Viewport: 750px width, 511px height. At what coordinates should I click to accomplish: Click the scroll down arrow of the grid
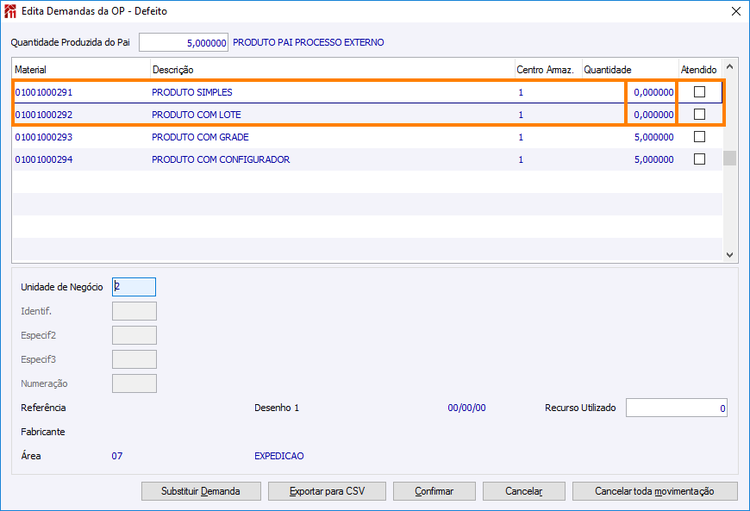coord(729,255)
